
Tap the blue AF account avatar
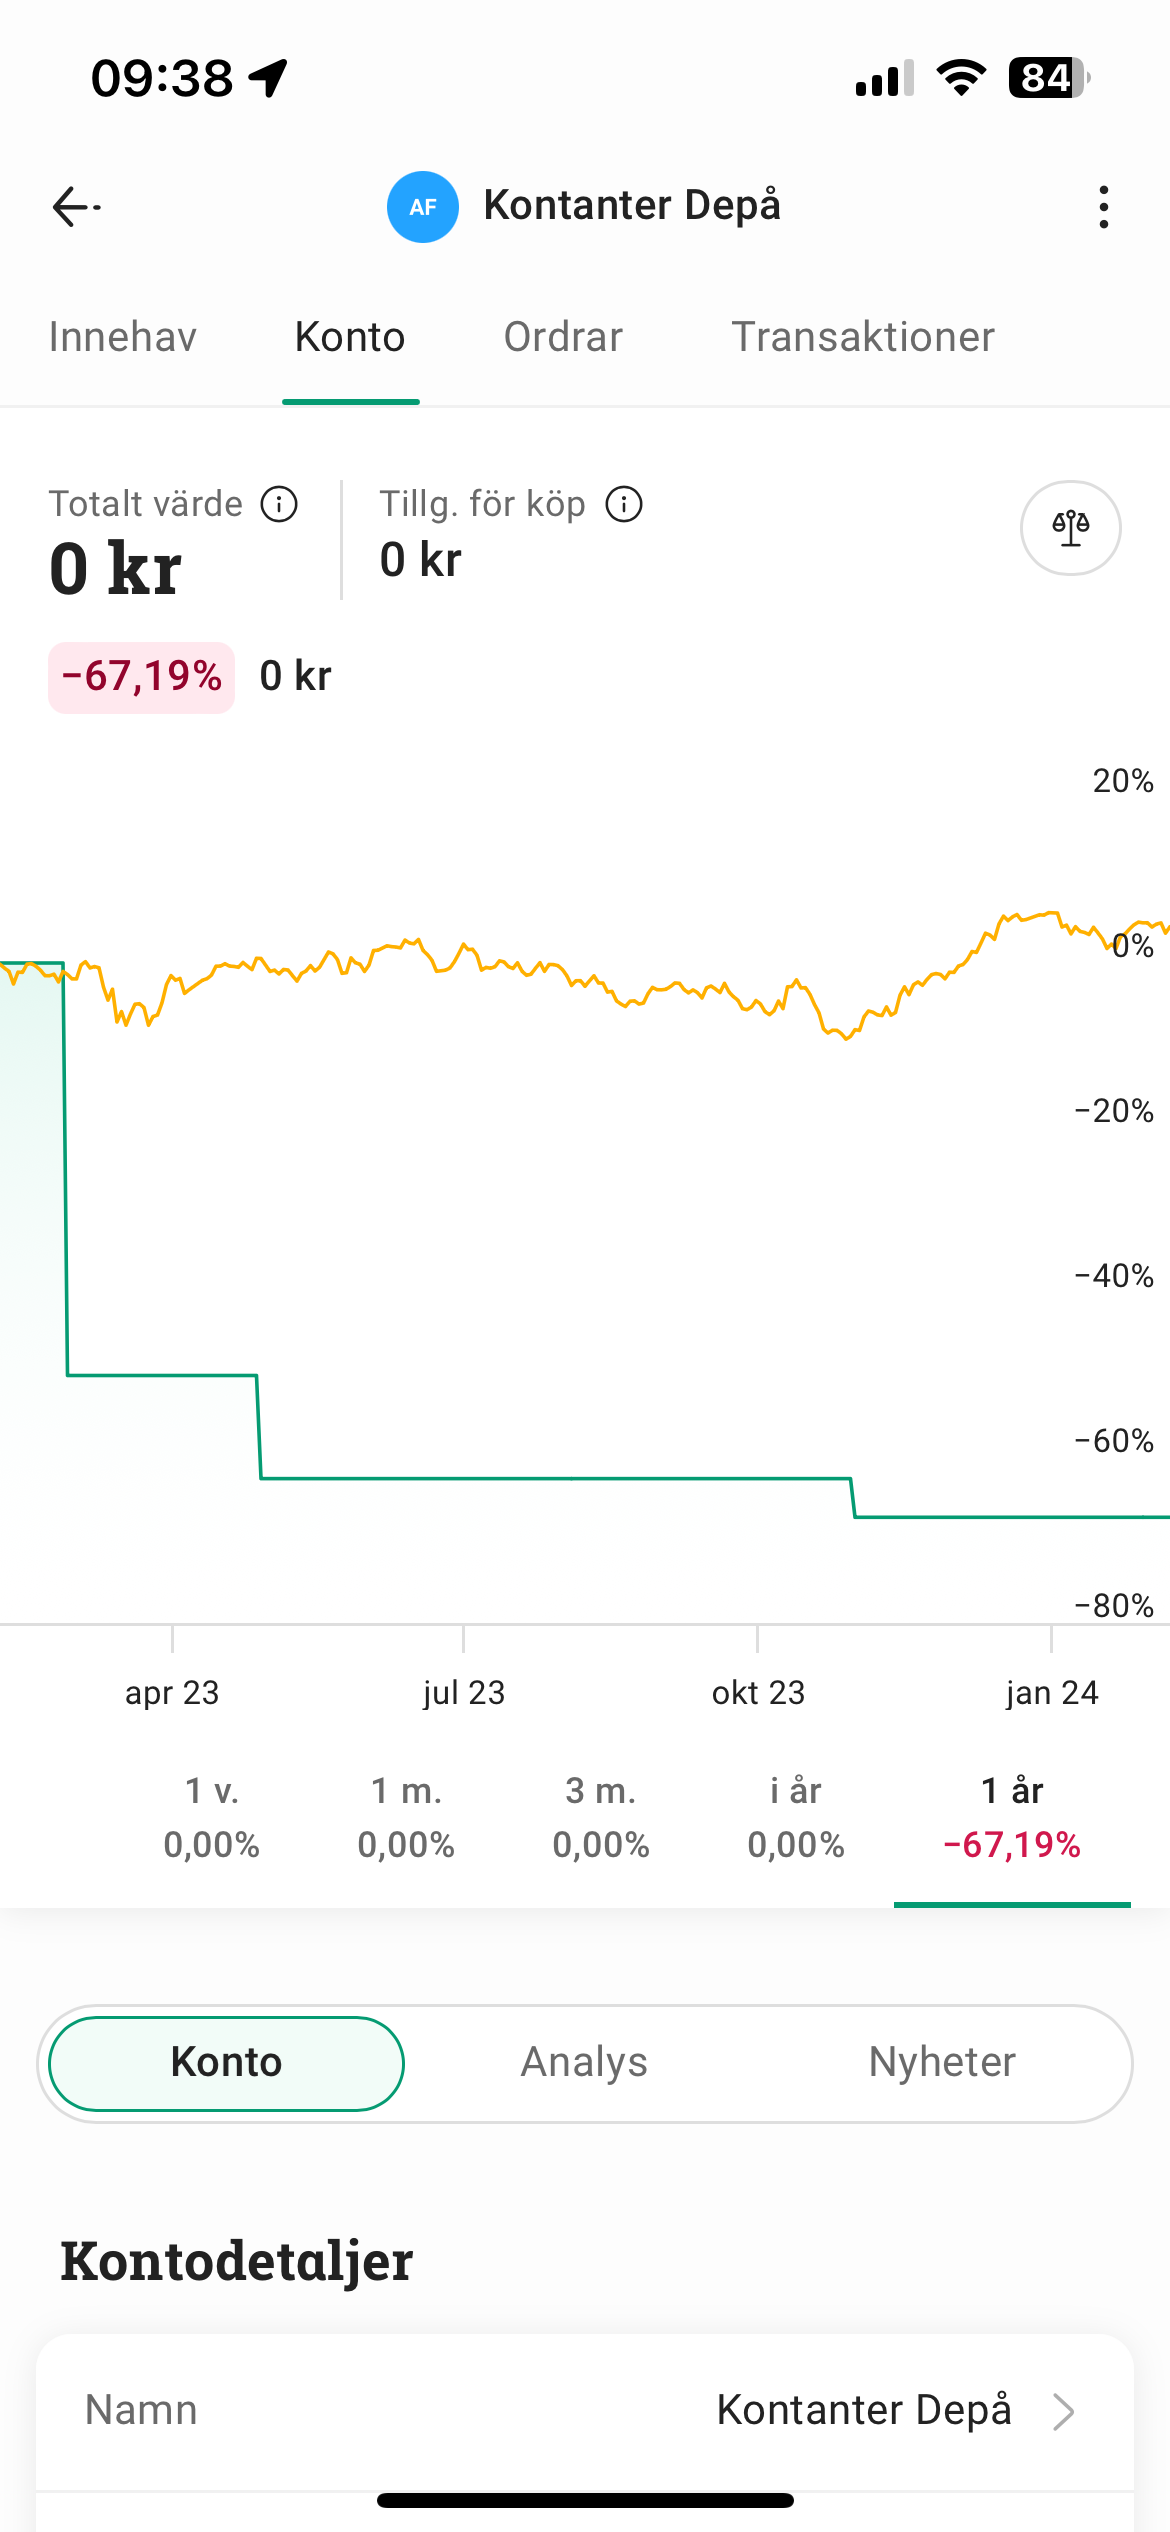point(423,207)
